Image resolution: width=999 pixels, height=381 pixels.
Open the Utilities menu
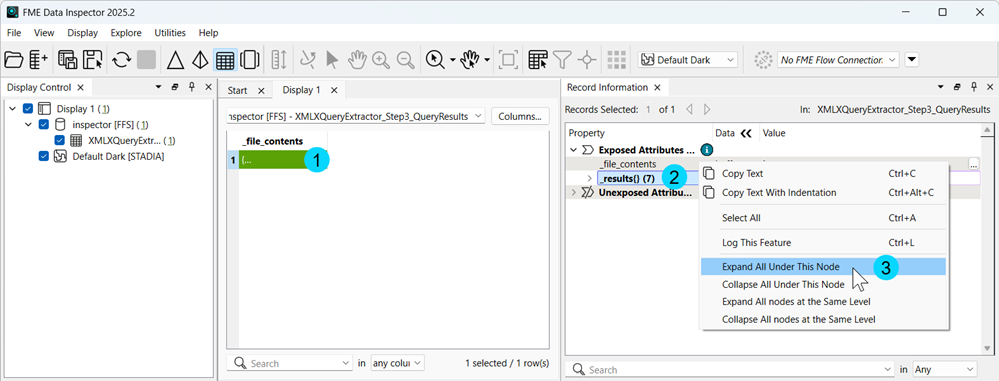tap(170, 32)
